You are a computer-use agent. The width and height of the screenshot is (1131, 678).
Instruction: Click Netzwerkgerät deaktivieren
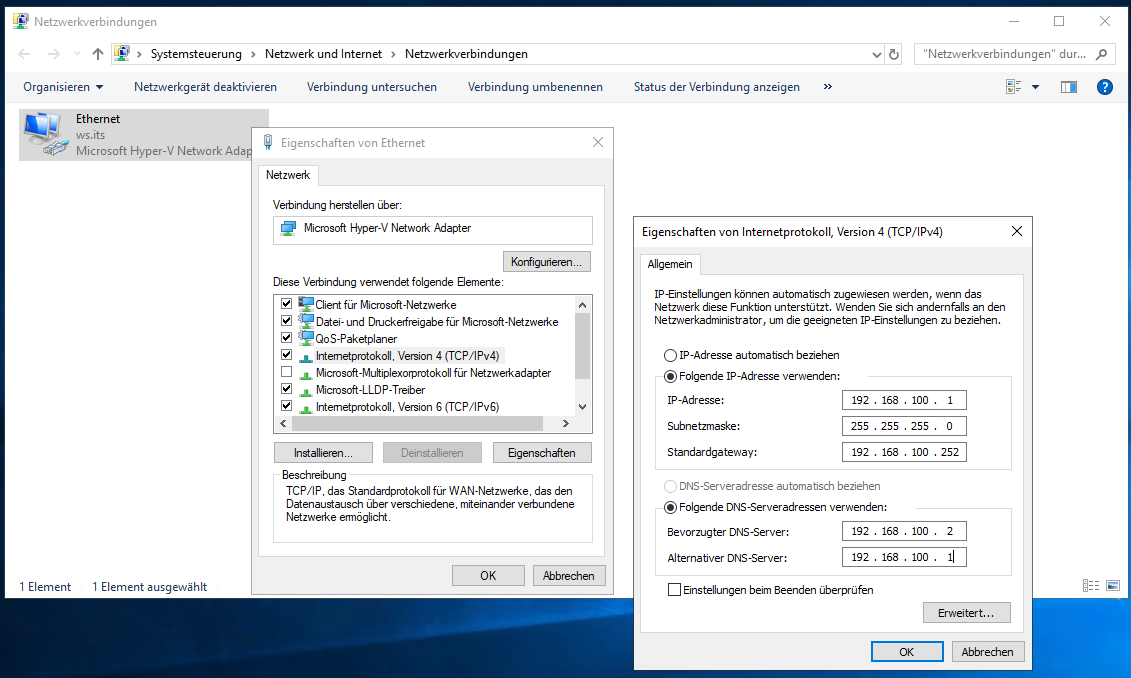tap(206, 87)
